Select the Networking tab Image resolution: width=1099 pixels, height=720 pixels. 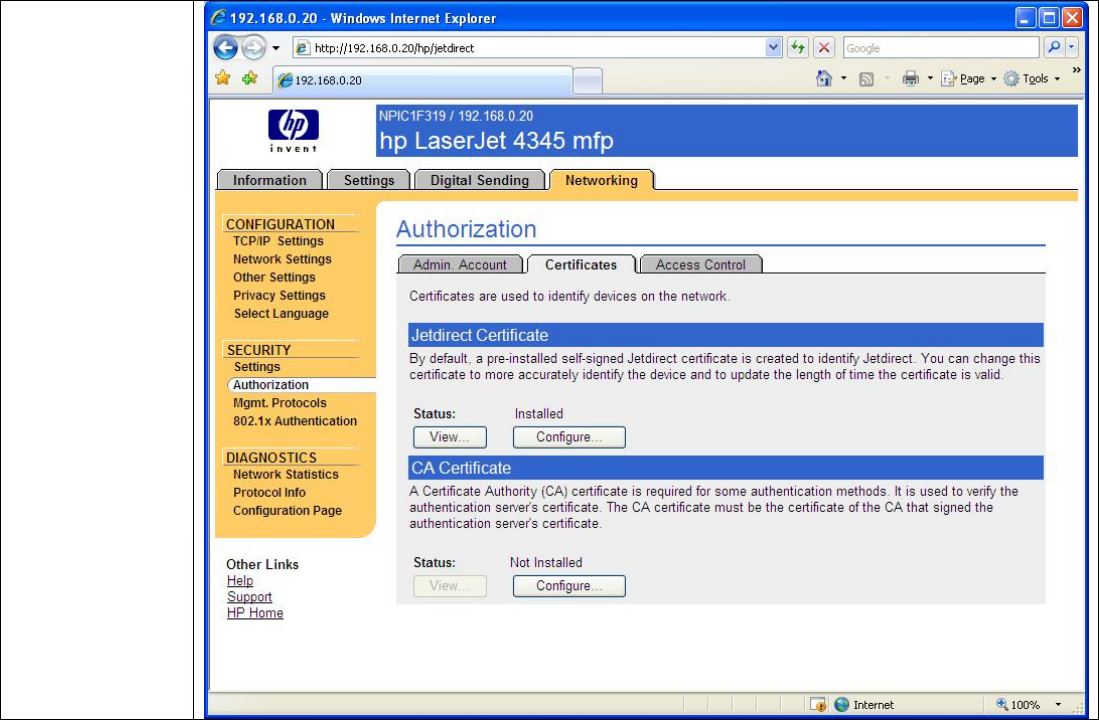[601, 180]
